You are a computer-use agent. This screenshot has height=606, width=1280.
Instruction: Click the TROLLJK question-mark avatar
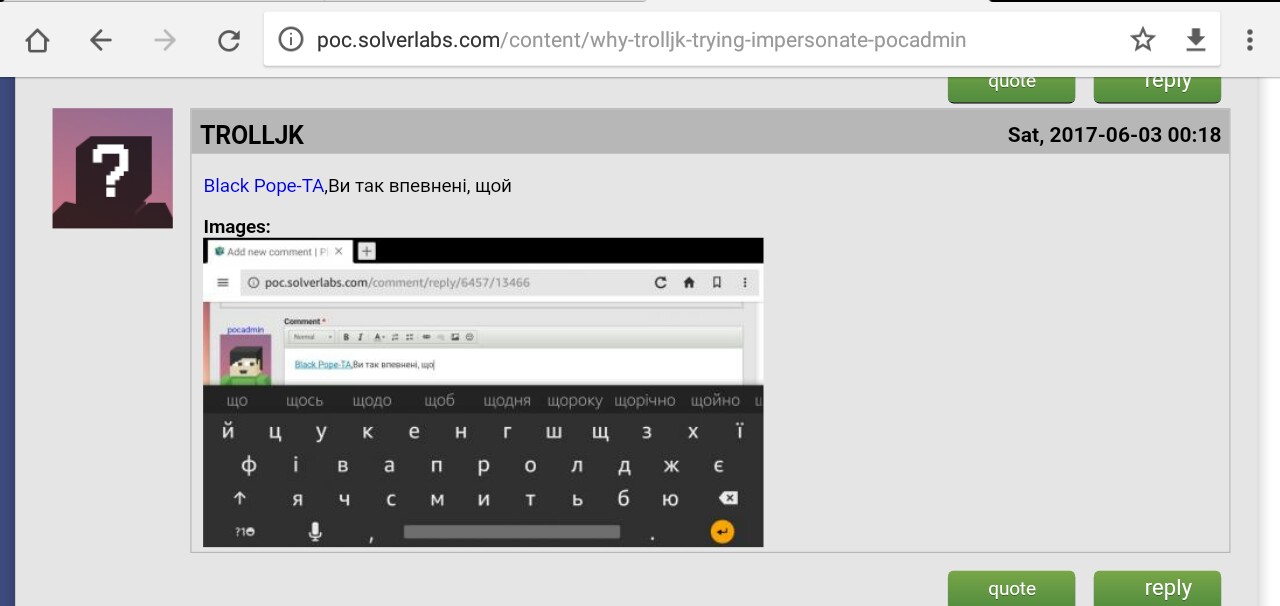coord(112,168)
